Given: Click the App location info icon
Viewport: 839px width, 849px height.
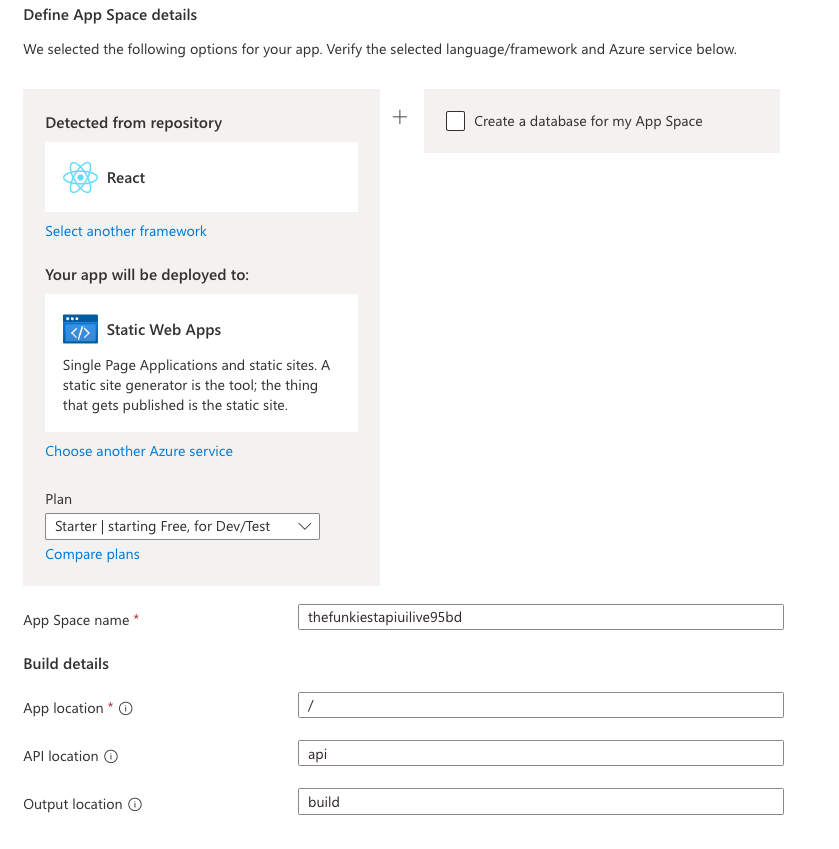Looking at the screenshot, I should tap(126, 709).
